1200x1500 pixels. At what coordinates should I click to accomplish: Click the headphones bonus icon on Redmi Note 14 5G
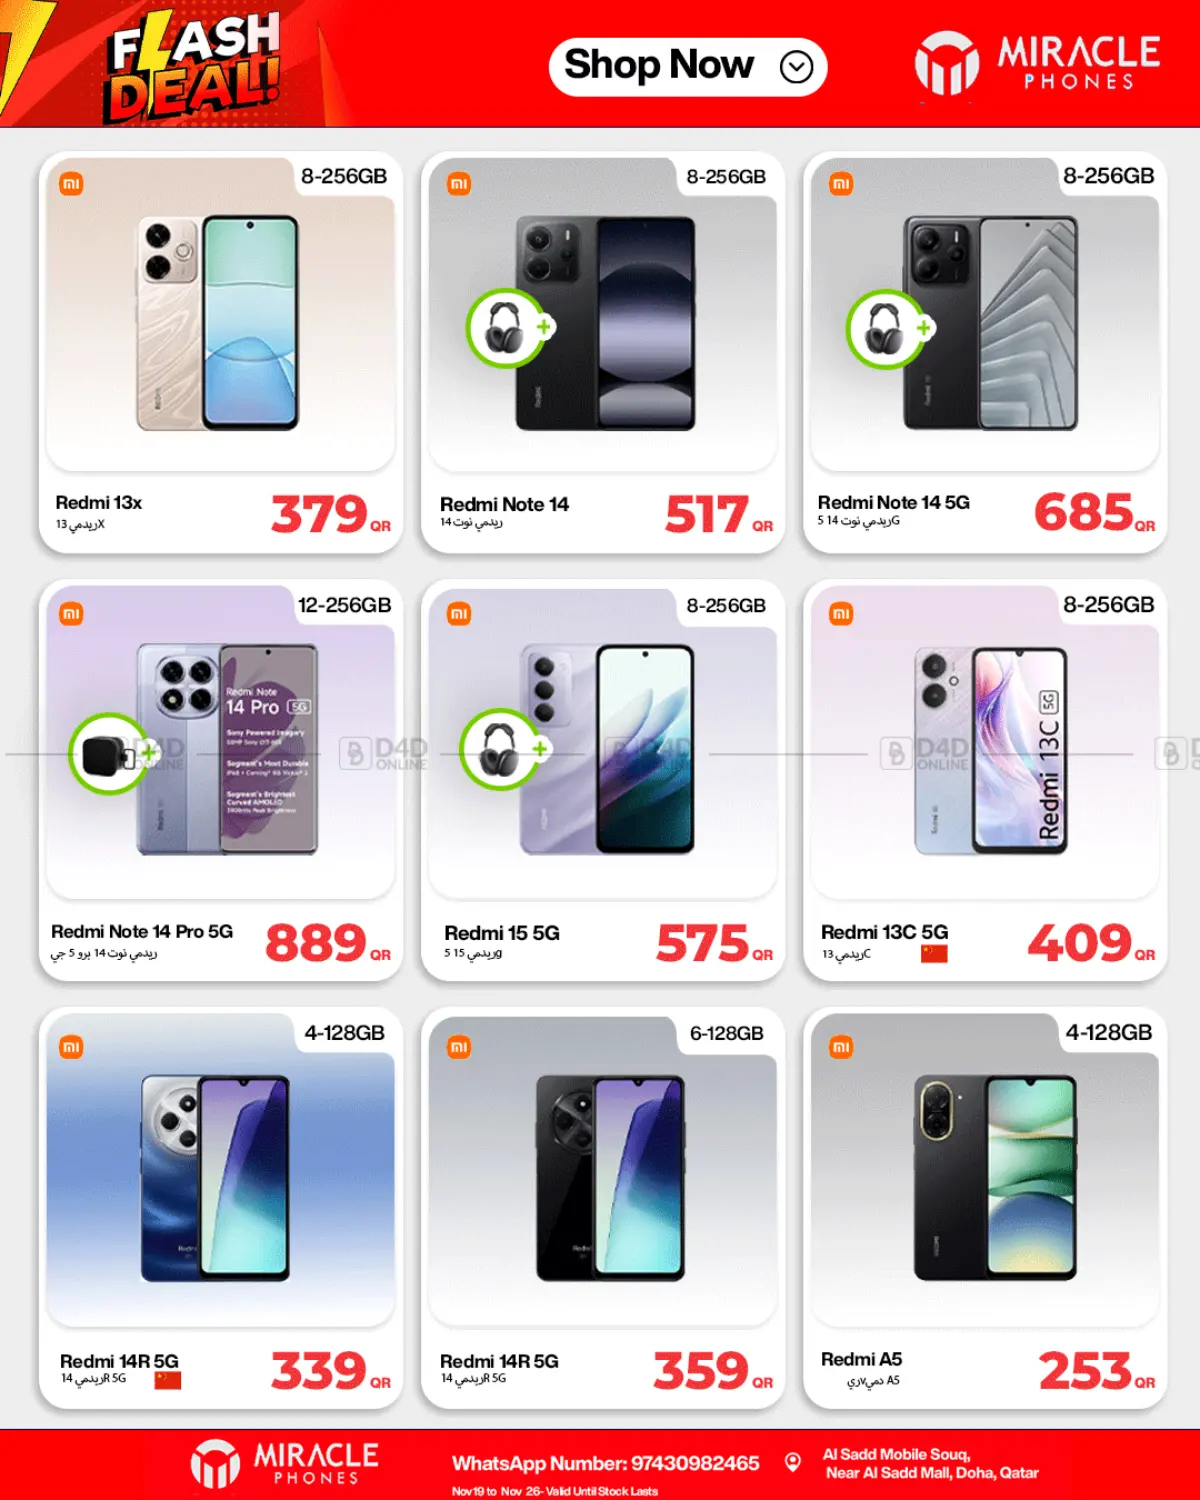click(888, 328)
